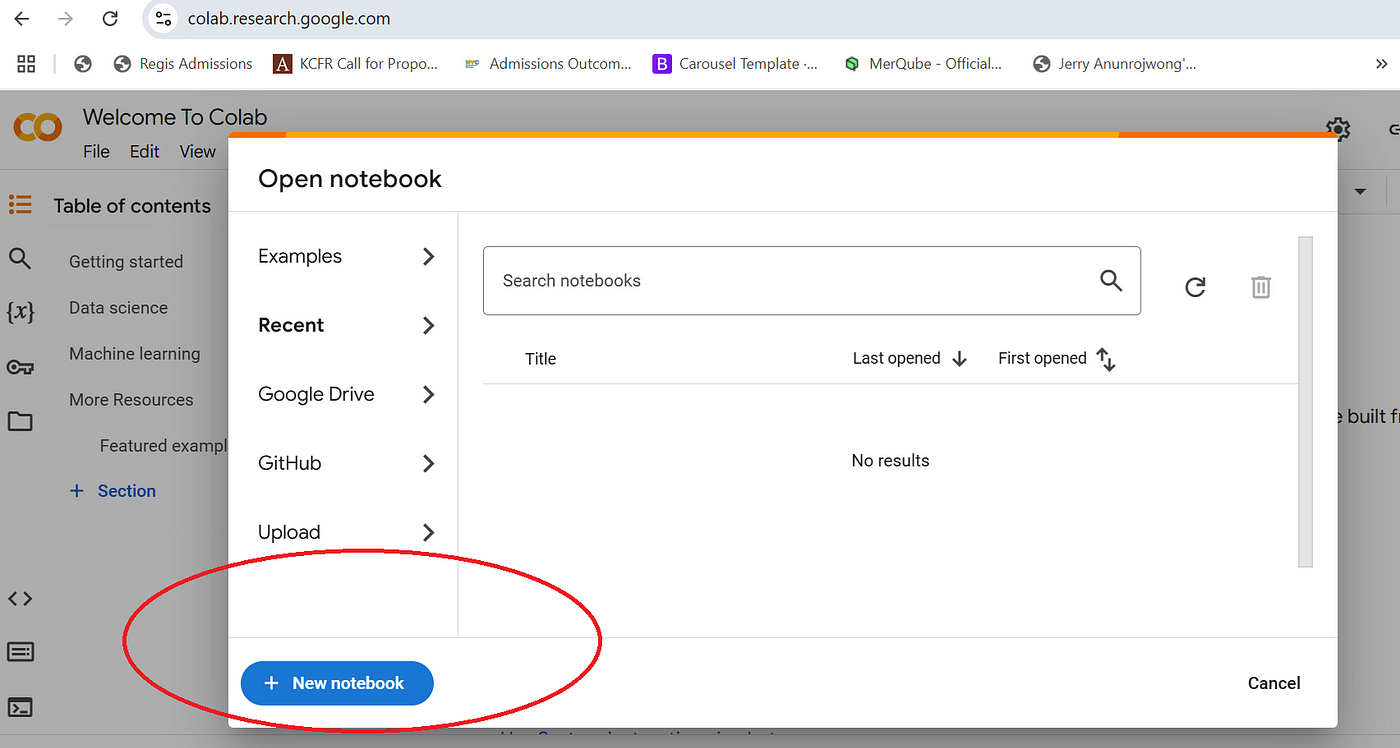
Task: Open the variables {x} sidebar icon
Action: point(20,312)
